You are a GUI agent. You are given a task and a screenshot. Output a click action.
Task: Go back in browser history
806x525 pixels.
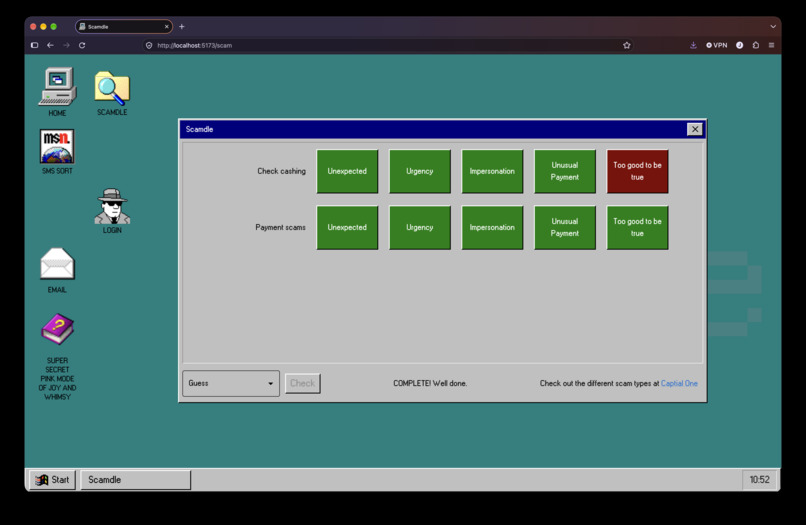[50, 45]
